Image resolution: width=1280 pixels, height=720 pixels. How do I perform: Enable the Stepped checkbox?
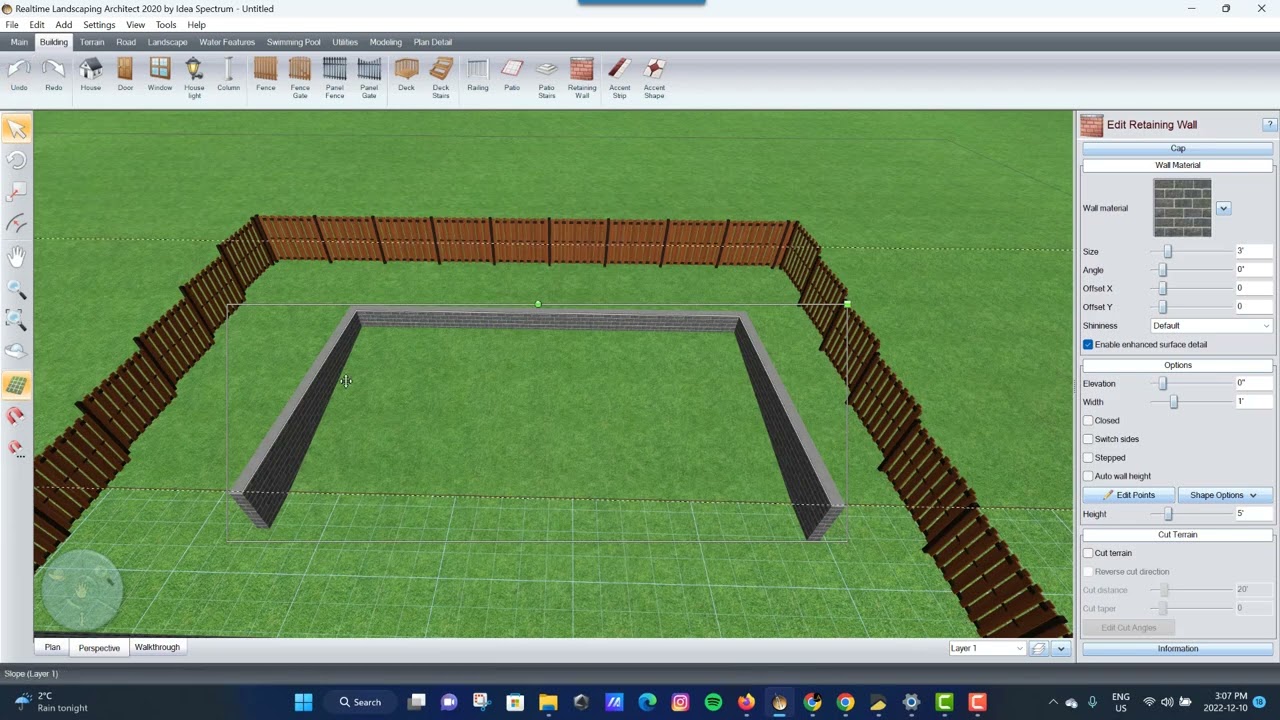(x=1088, y=458)
